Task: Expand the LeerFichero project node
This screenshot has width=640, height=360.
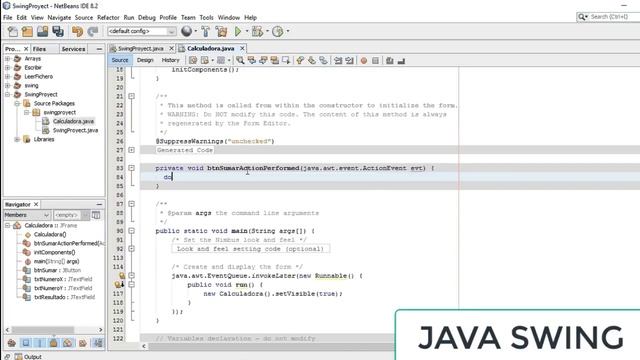Action: coord(7,77)
